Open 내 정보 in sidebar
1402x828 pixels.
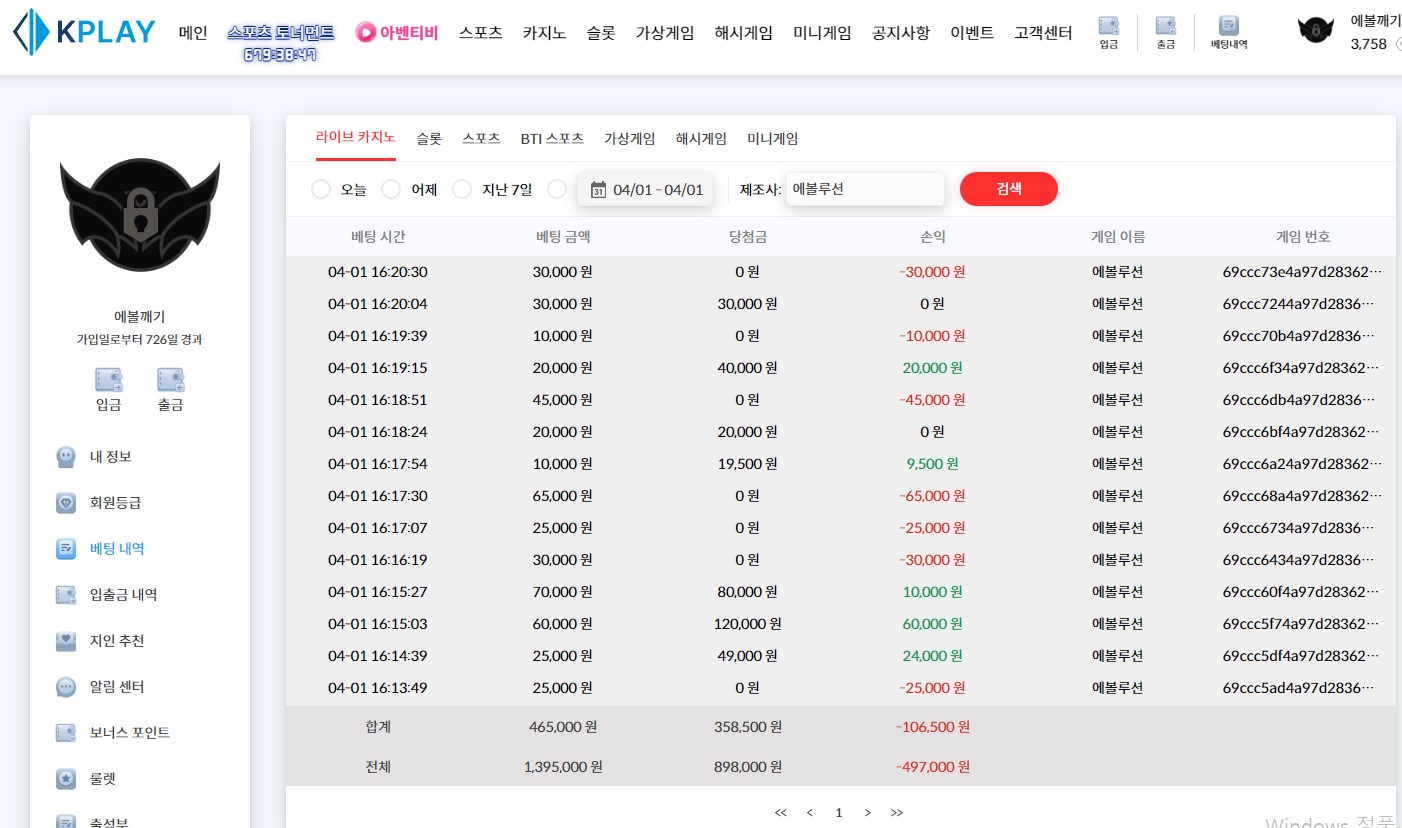(x=110, y=457)
